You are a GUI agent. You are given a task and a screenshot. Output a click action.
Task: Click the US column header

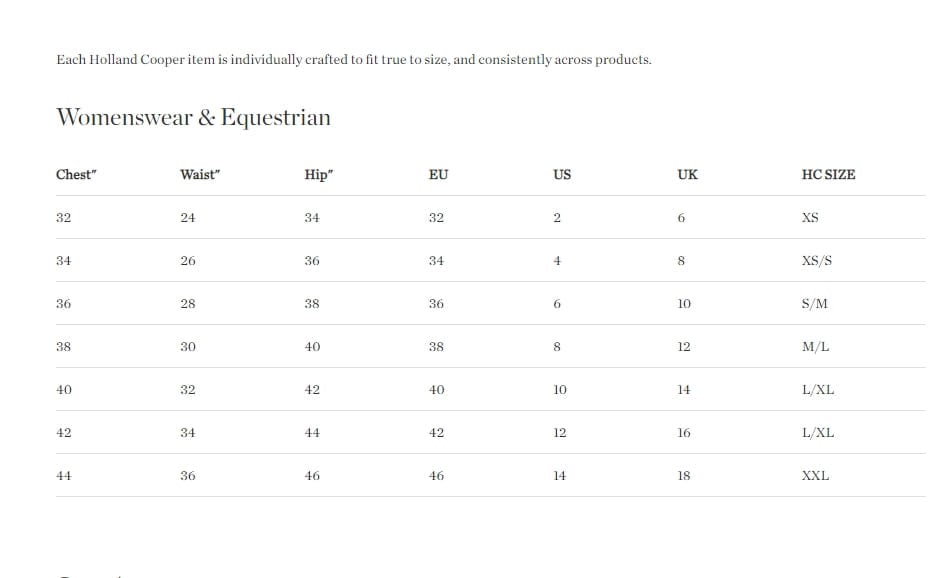click(x=562, y=175)
